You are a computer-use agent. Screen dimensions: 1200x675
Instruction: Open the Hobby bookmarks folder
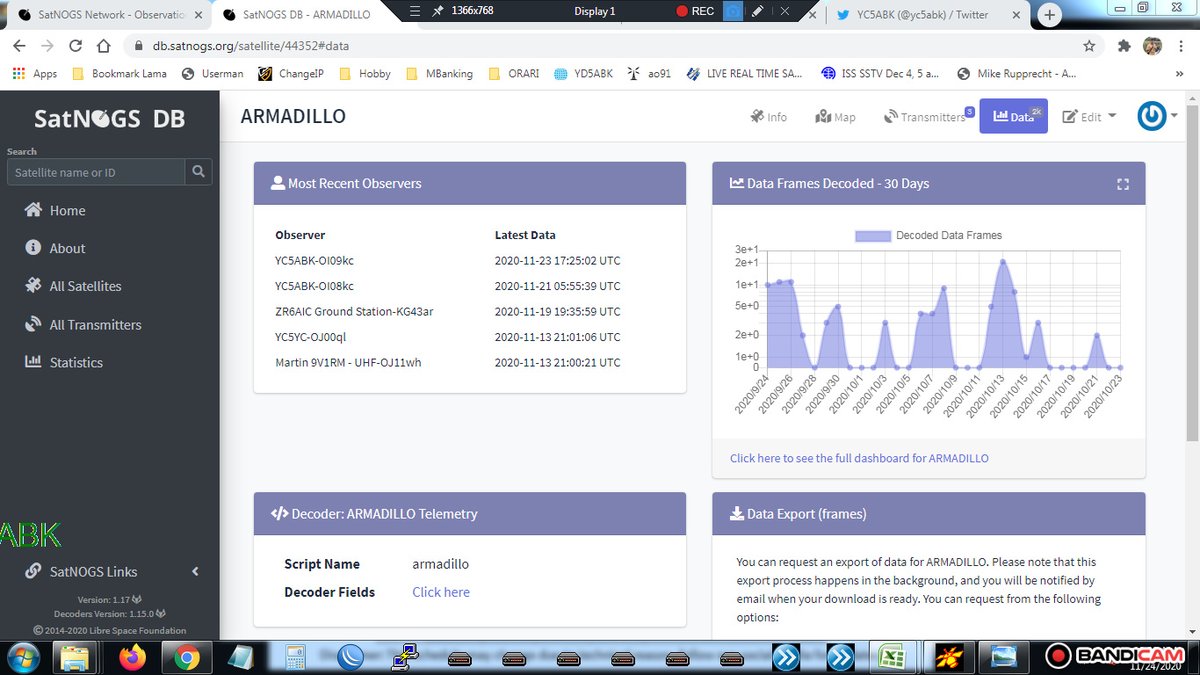[x=366, y=73]
